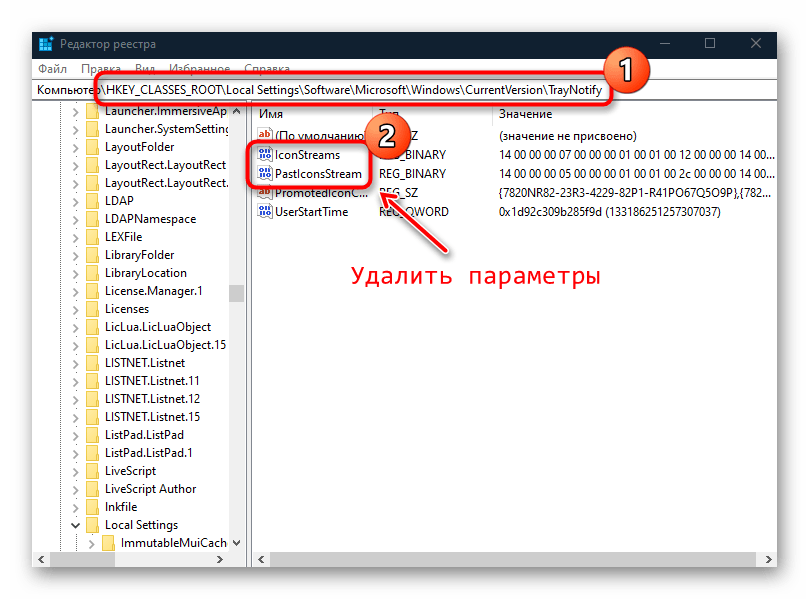
Task: Click the UserStartTime value icon
Action: [265, 212]
